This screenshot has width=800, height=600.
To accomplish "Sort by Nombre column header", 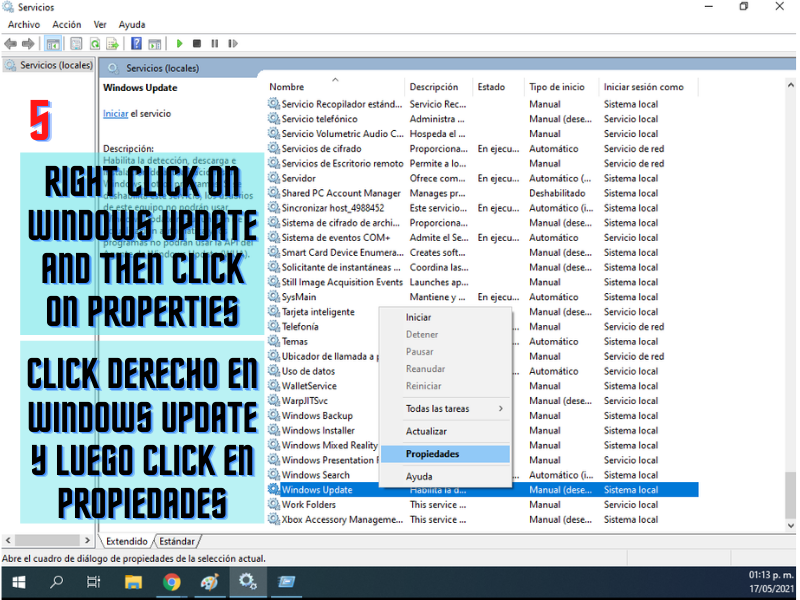I will (x=335, y=87).
